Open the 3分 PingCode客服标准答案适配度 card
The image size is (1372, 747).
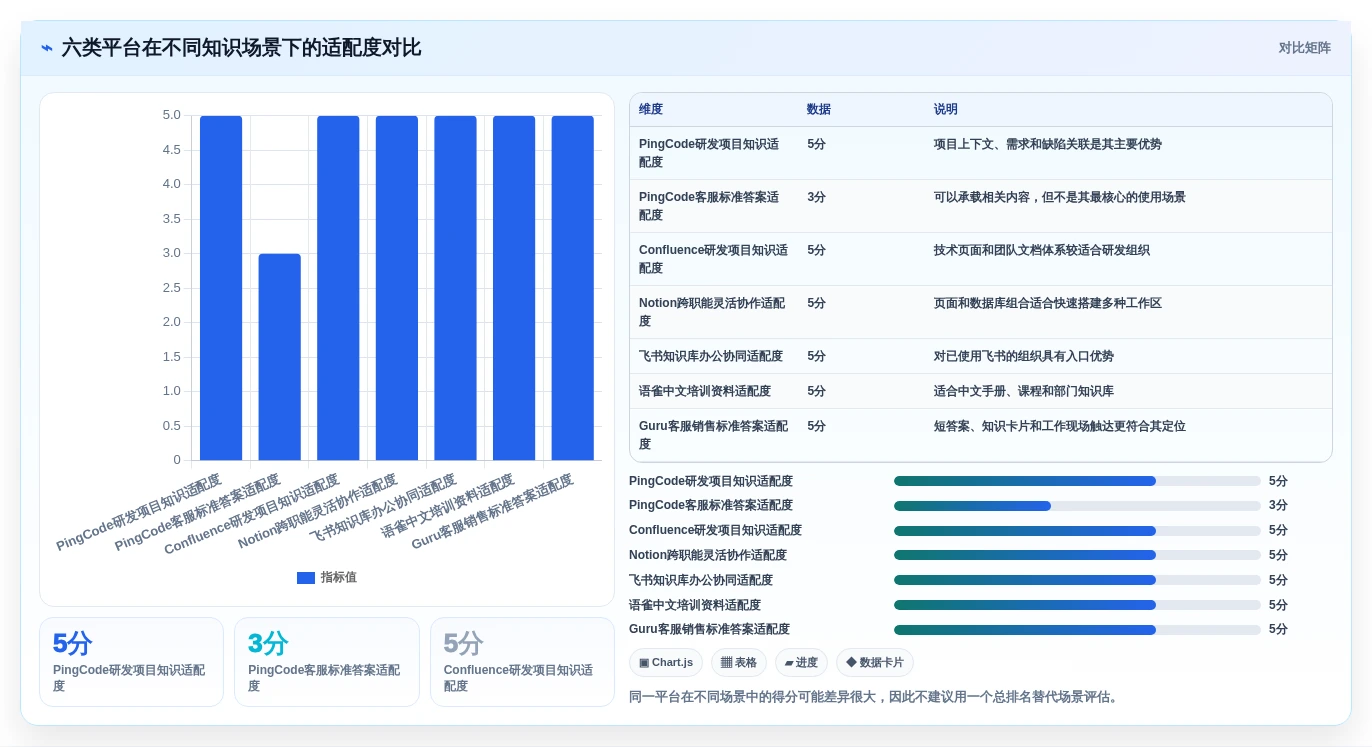(326, 662)
